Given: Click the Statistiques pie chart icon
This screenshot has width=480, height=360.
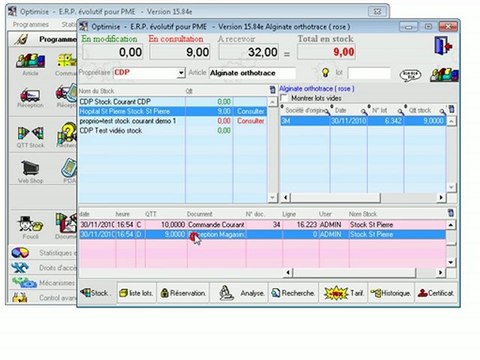Looking at the screenshot, I should point(20,253).
